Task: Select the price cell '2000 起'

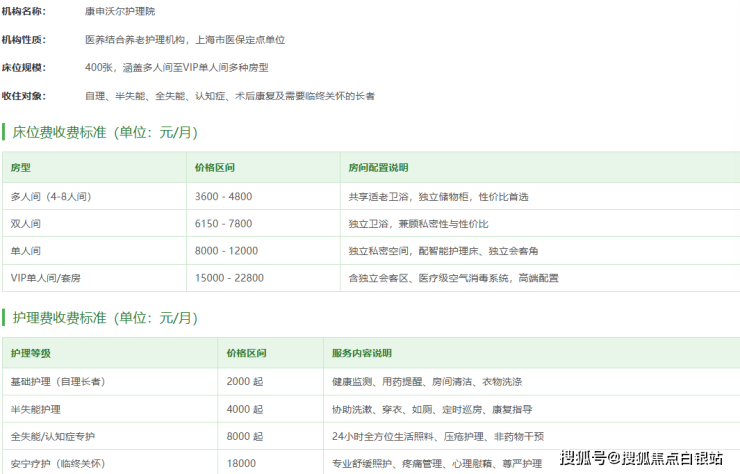Action: click(271, 381)
